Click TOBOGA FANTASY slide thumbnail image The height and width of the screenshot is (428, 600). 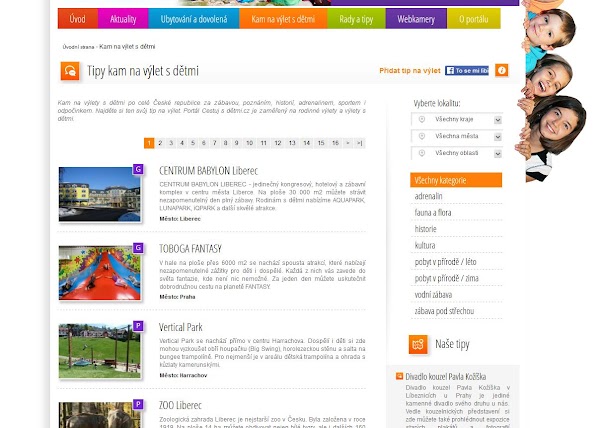[99, 273]
